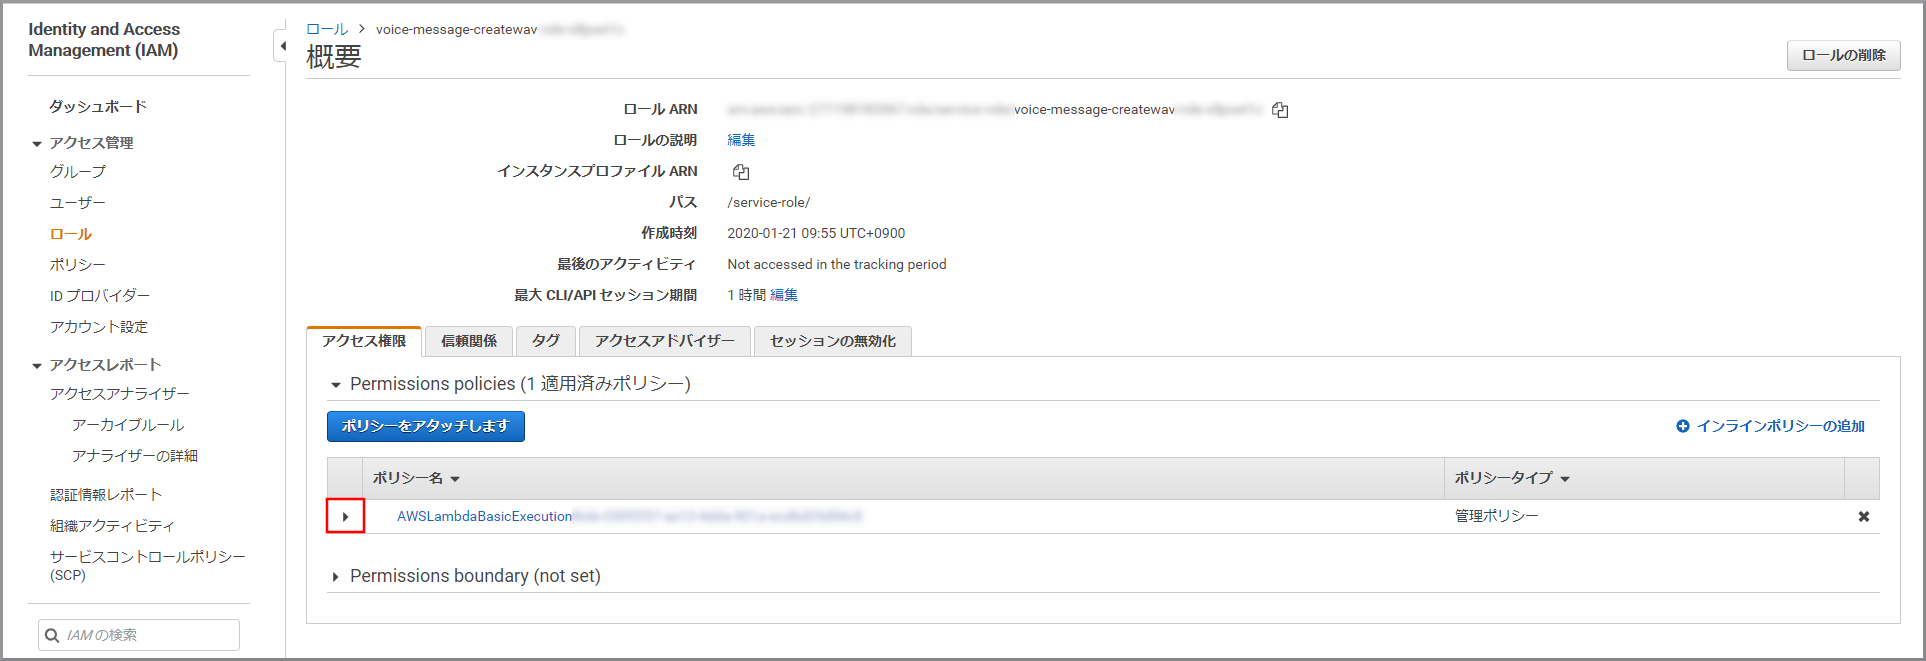Click the creation time 2020-01-21 09:55 UTC+0900
The width and height of the screenshot is (1926, 661).
[816, 234]
